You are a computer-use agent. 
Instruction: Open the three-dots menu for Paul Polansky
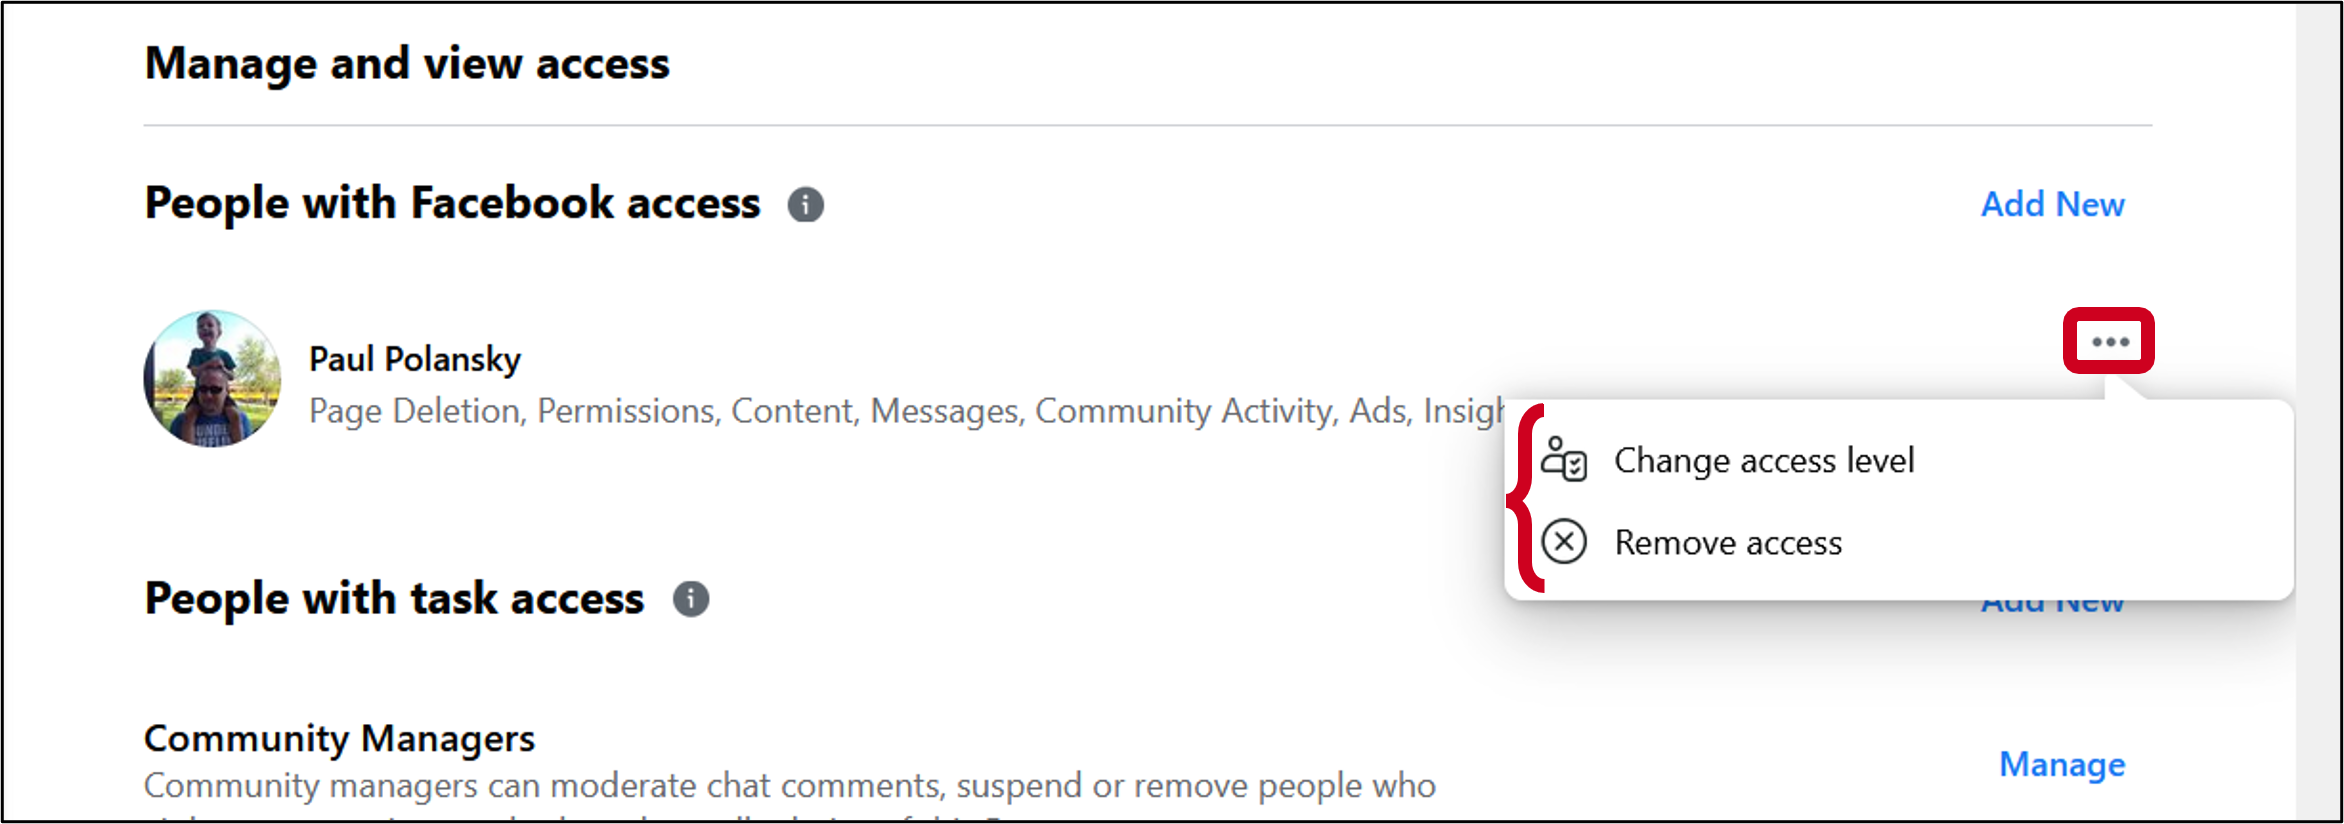[x=2109, y=341]
